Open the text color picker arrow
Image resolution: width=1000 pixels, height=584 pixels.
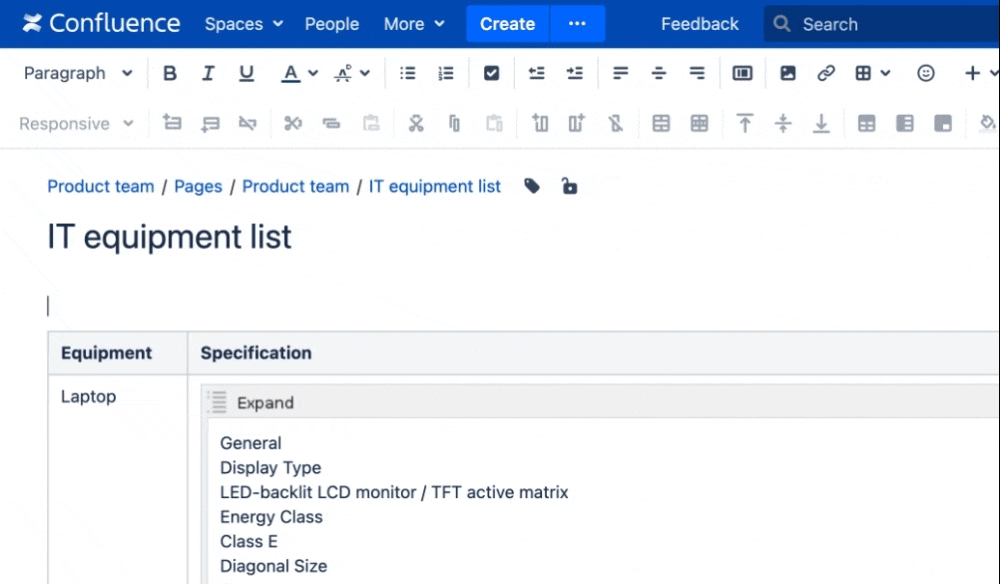click(313, 73)
